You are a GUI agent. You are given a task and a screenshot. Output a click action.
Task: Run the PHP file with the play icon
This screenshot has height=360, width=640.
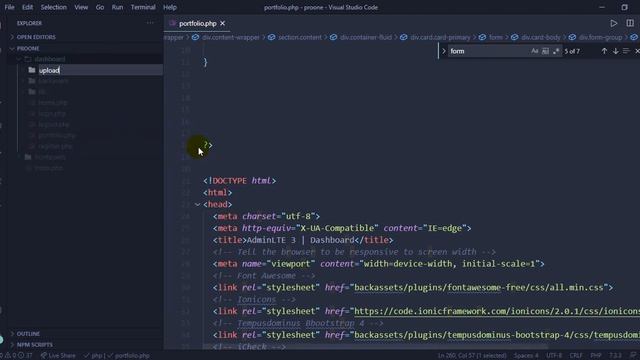[x=613, y=24]
